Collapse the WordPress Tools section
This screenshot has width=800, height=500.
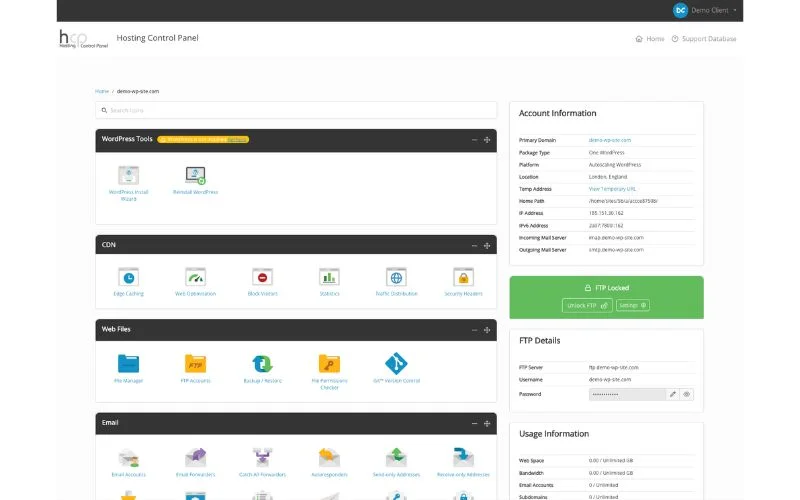pyautogui.click(x=474, y=140)
